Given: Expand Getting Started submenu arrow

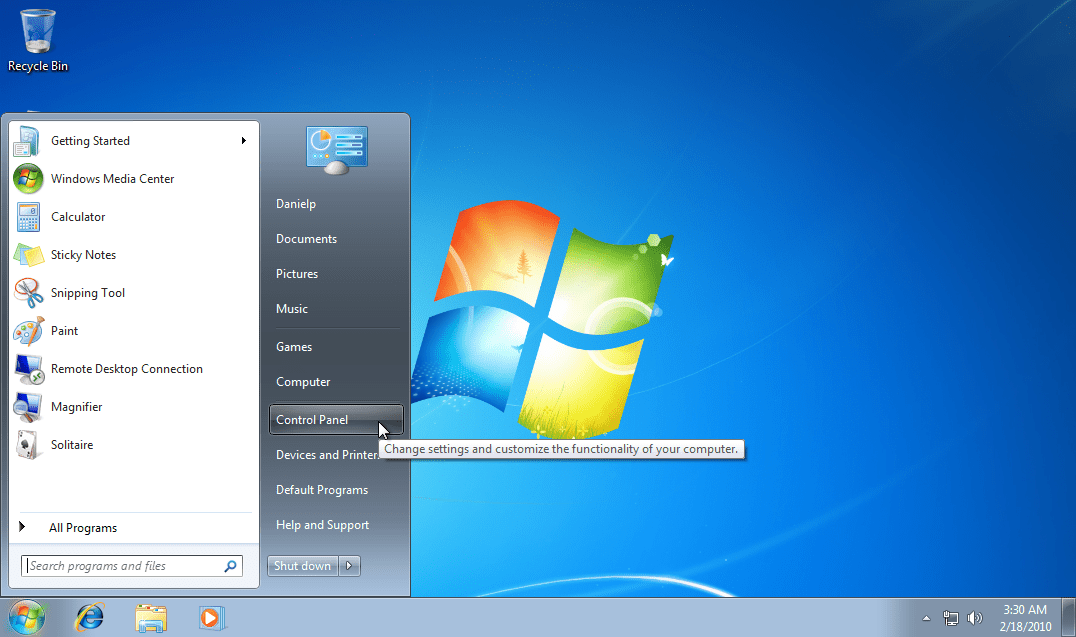Looking at the screenshot, I should point(244,141).
